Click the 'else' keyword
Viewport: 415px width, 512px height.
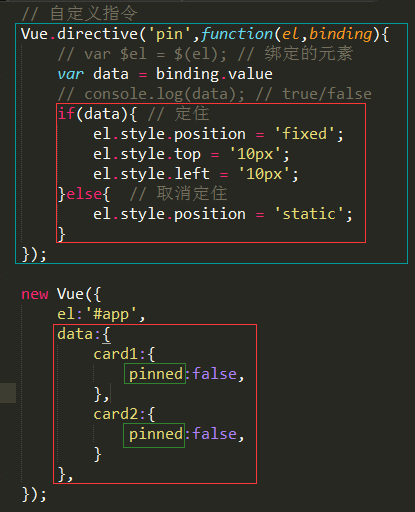tap(84, 194)
